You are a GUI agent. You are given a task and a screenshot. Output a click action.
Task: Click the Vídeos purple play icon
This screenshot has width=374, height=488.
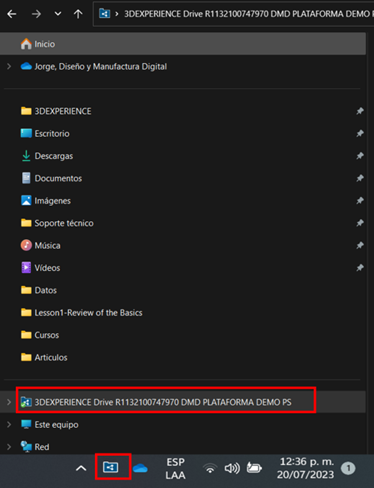[26, 267]
